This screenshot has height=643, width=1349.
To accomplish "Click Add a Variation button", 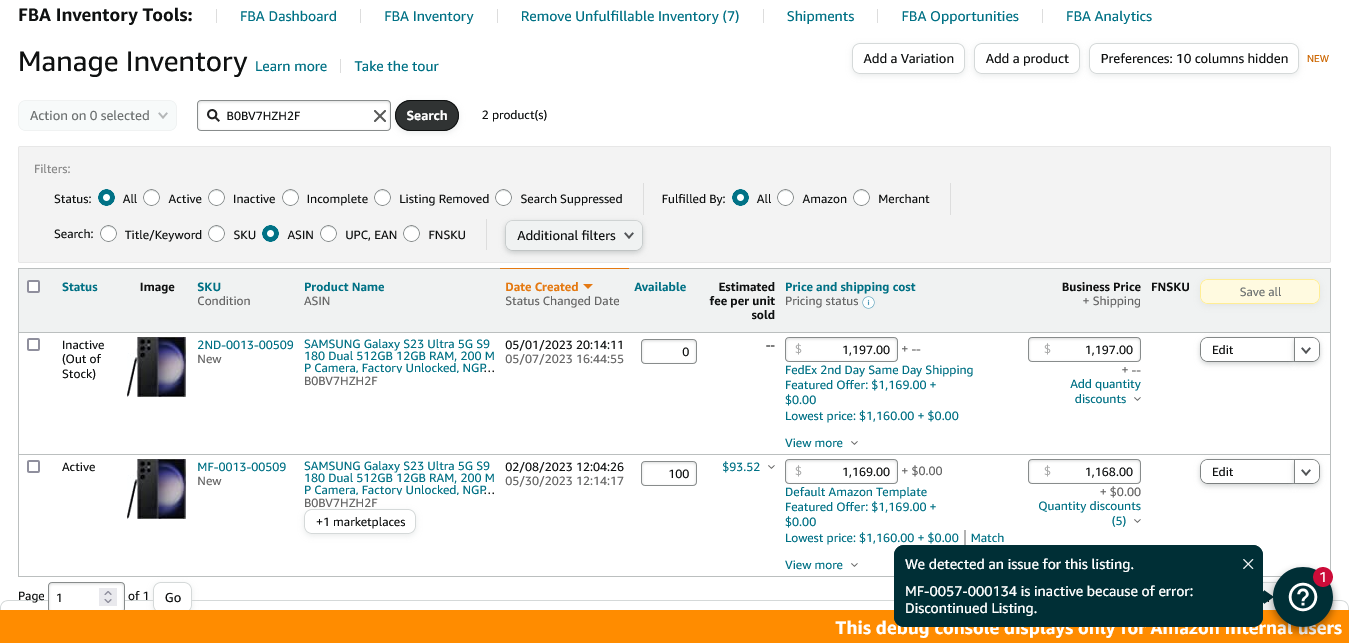I will [x=909, y=59].
